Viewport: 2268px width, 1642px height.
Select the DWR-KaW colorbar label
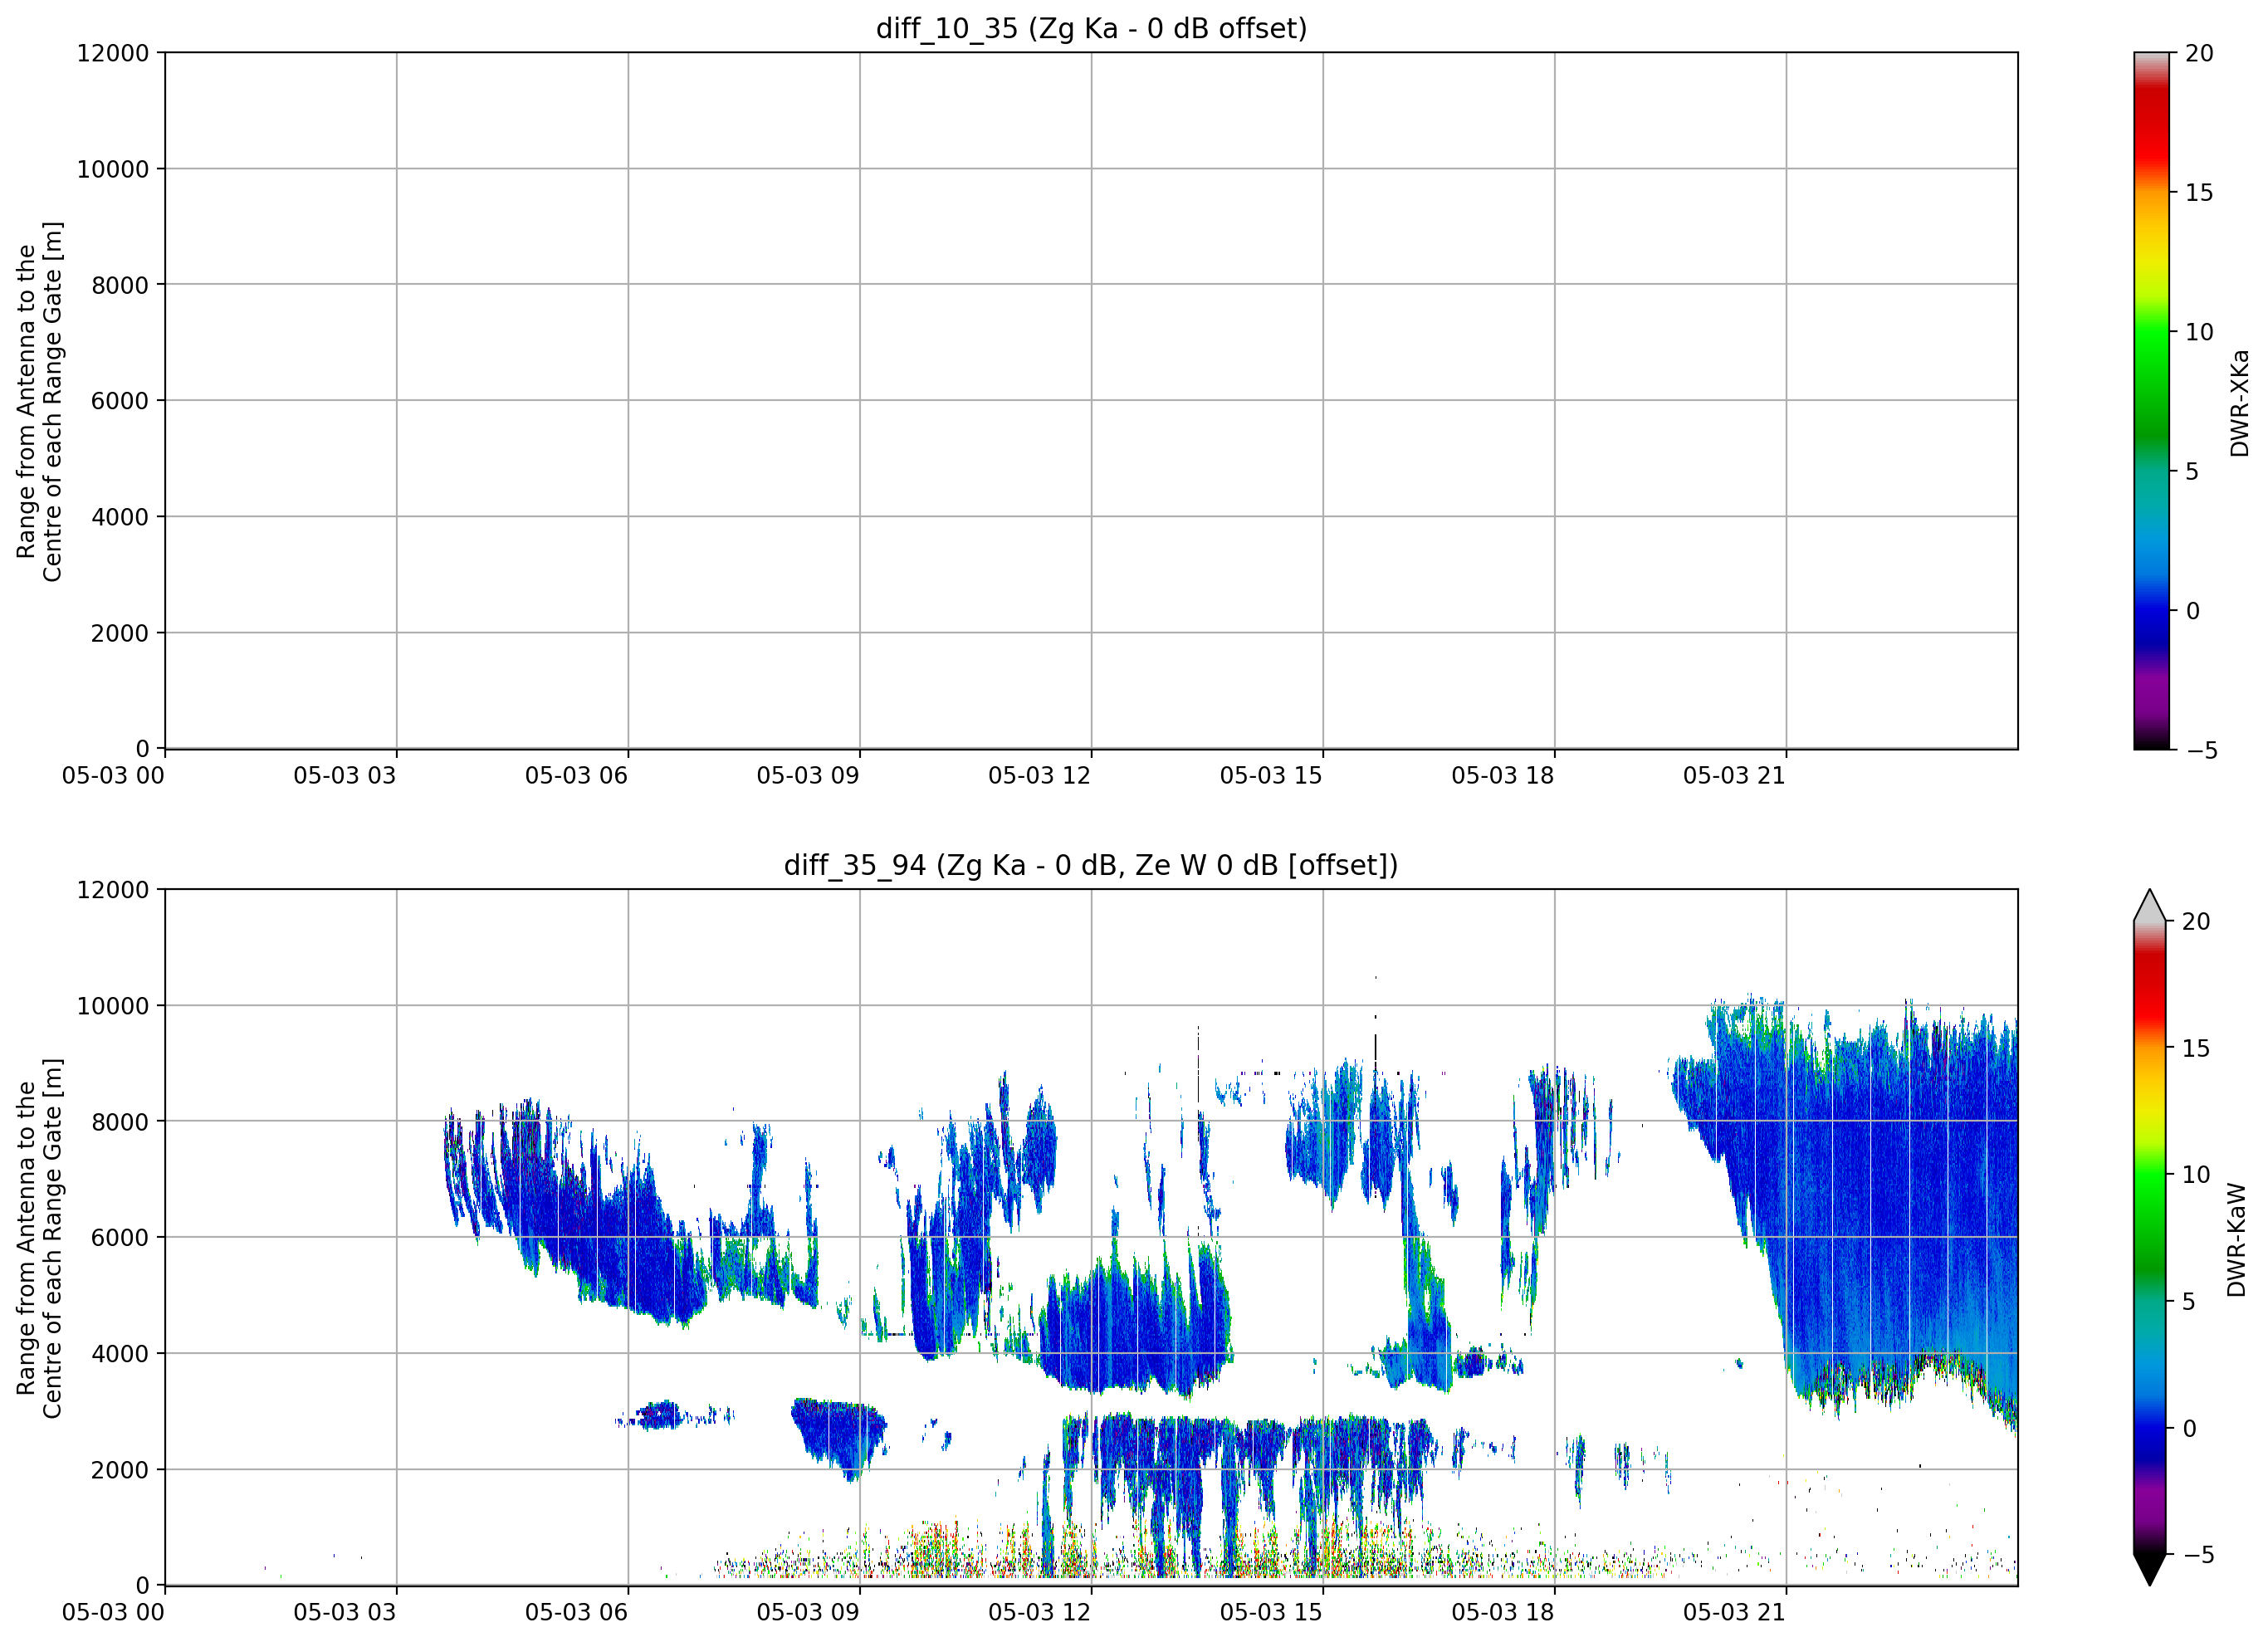pos(2237,1240)
